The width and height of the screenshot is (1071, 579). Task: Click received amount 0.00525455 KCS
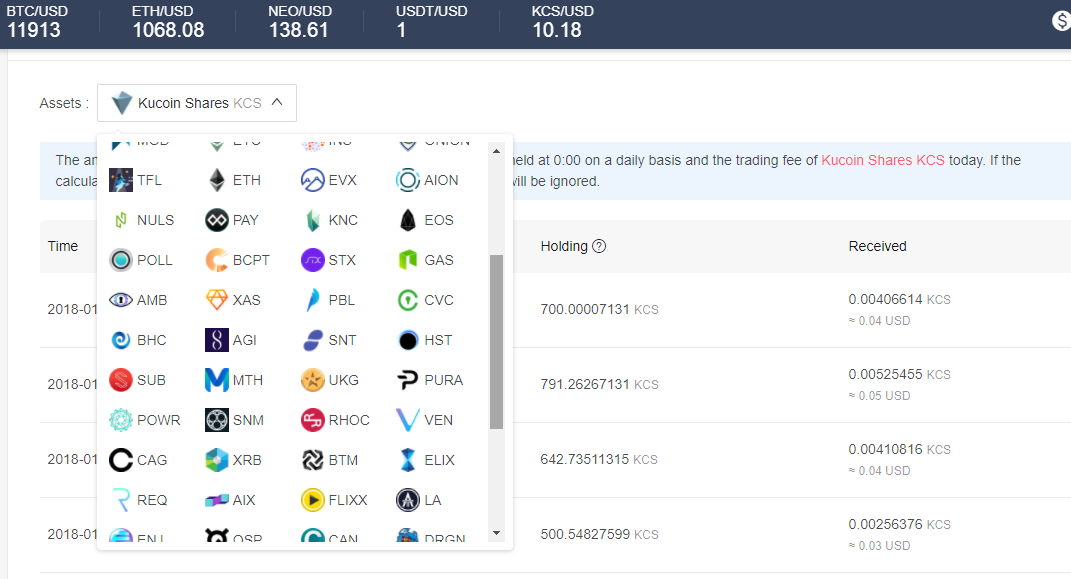[900, 375]
